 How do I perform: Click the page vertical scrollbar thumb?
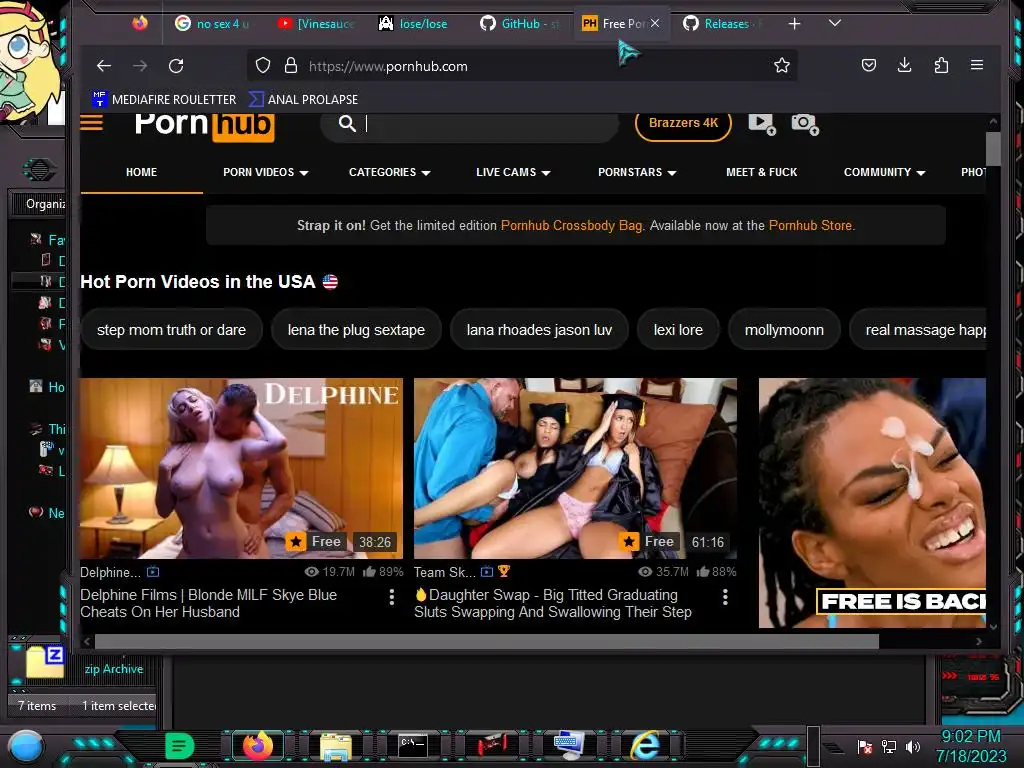993,149
